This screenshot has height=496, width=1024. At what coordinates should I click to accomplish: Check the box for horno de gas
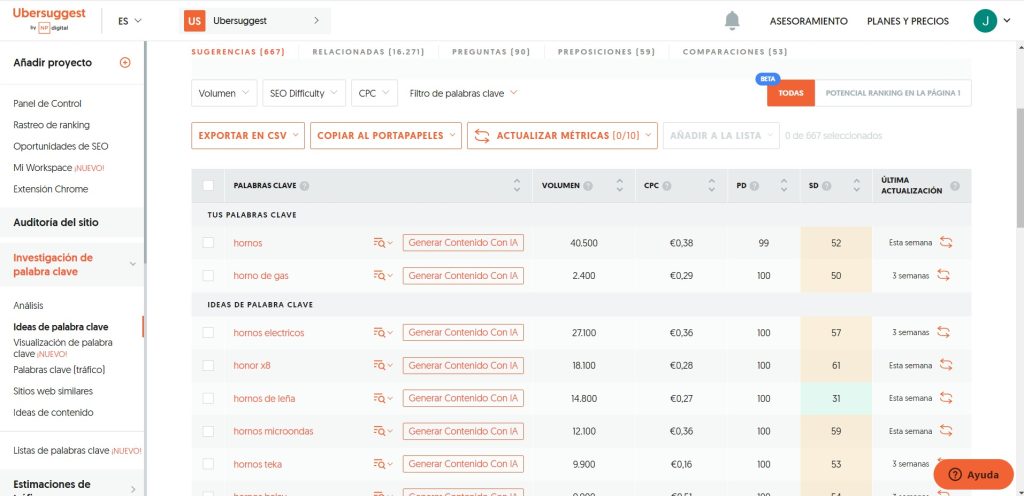point(208,275)
